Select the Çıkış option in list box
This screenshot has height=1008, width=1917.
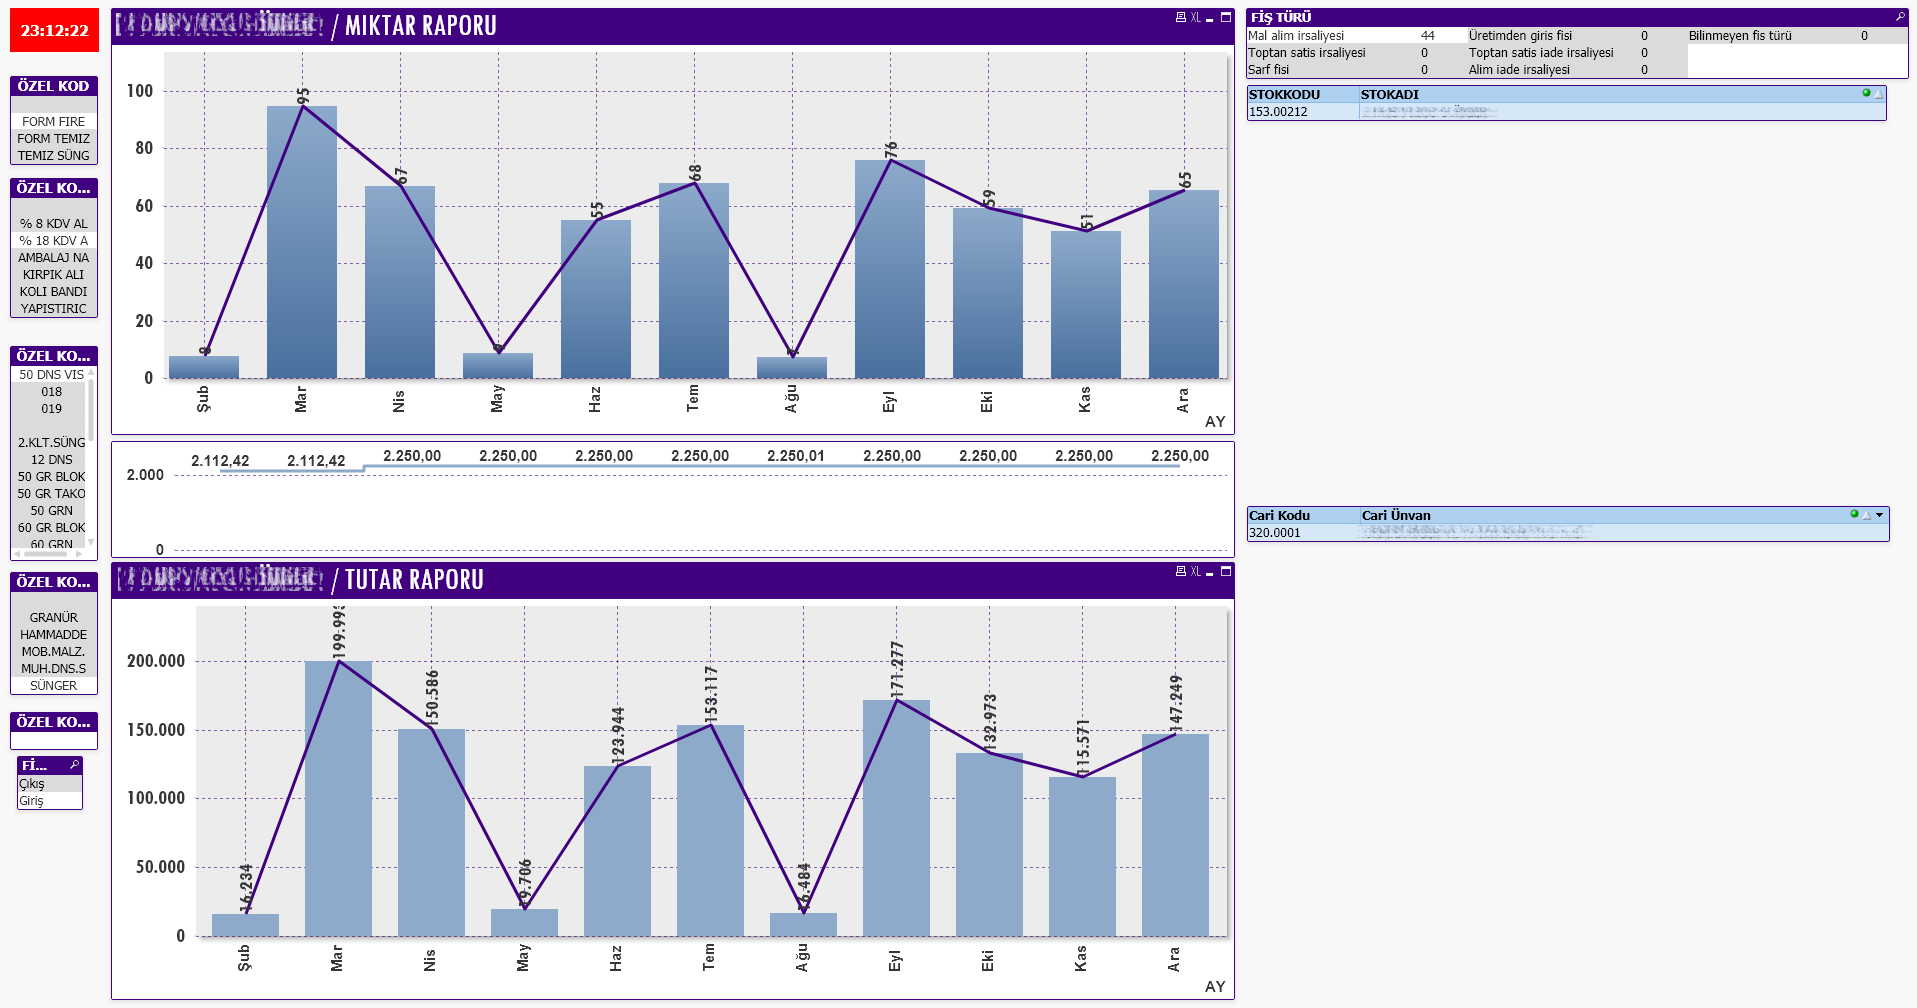point(32,784)
